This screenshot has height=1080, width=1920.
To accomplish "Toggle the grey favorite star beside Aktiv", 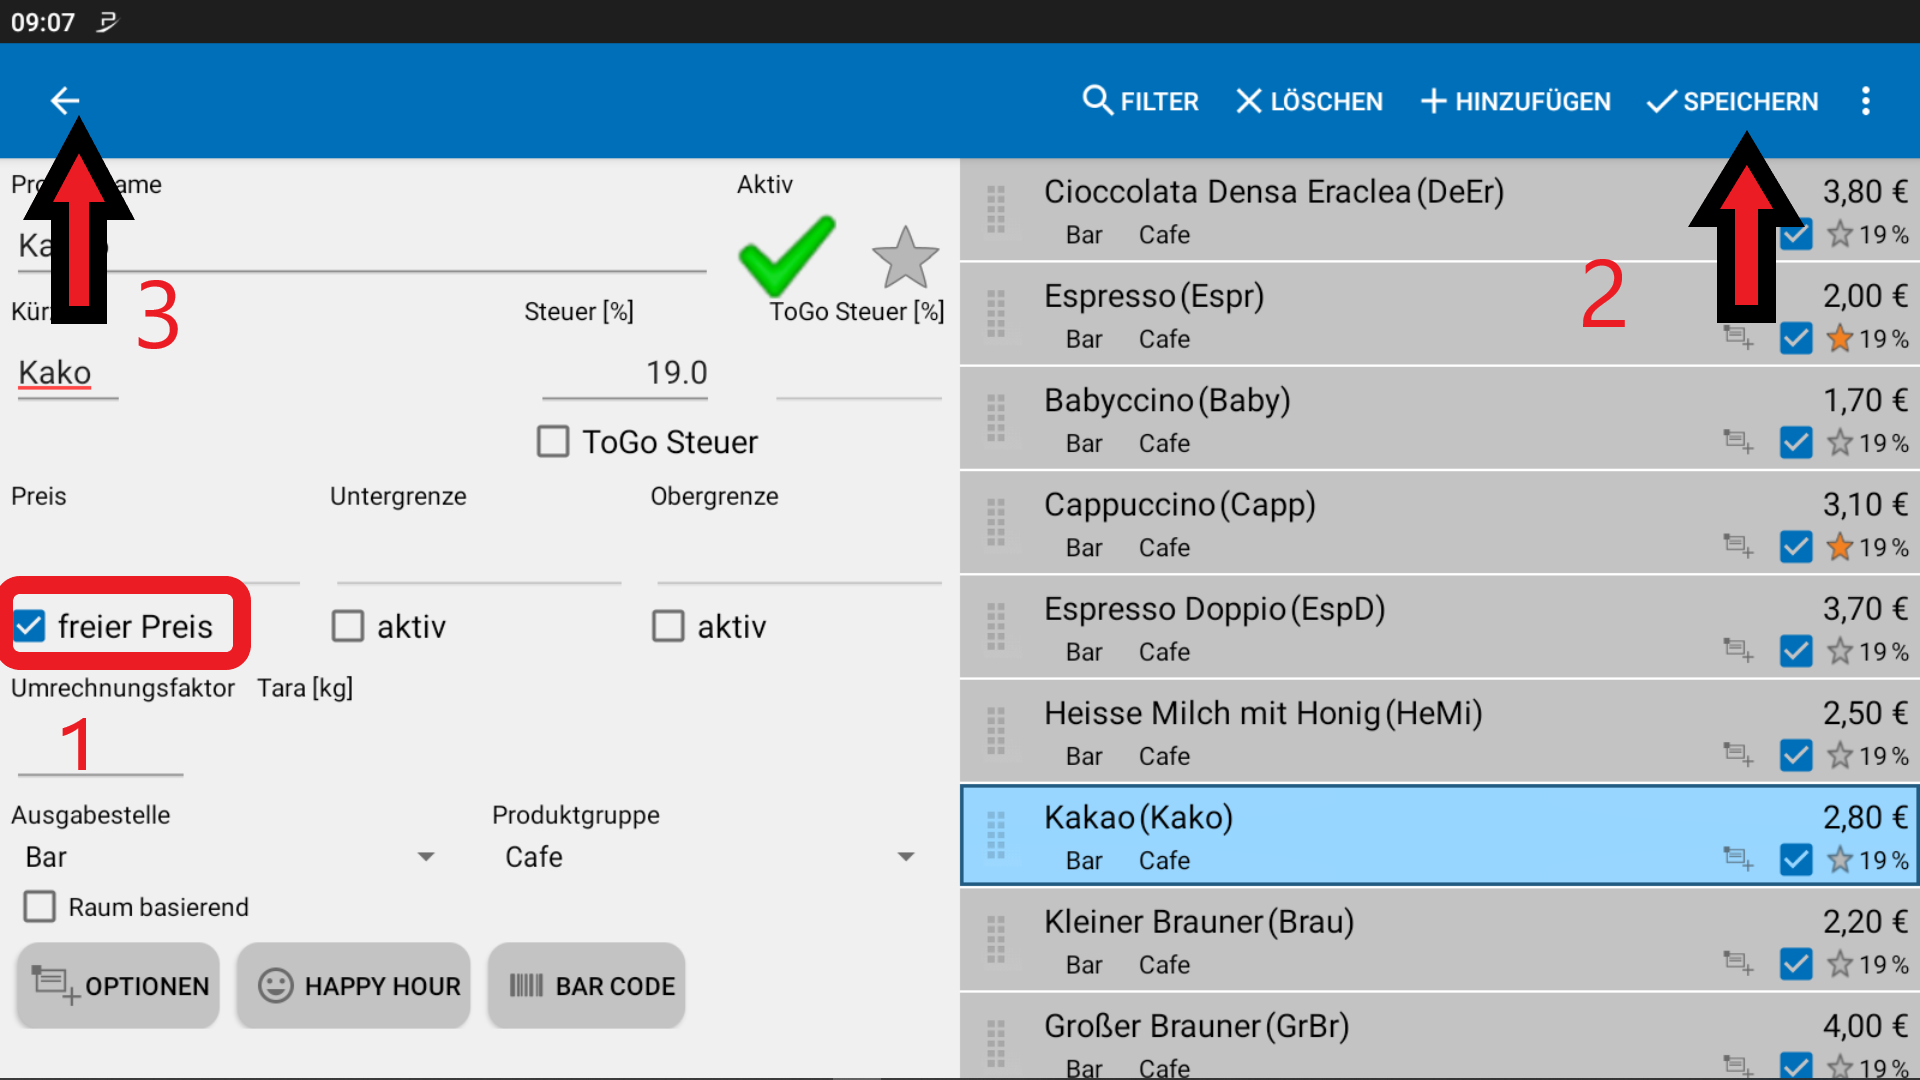I will 905,258.
